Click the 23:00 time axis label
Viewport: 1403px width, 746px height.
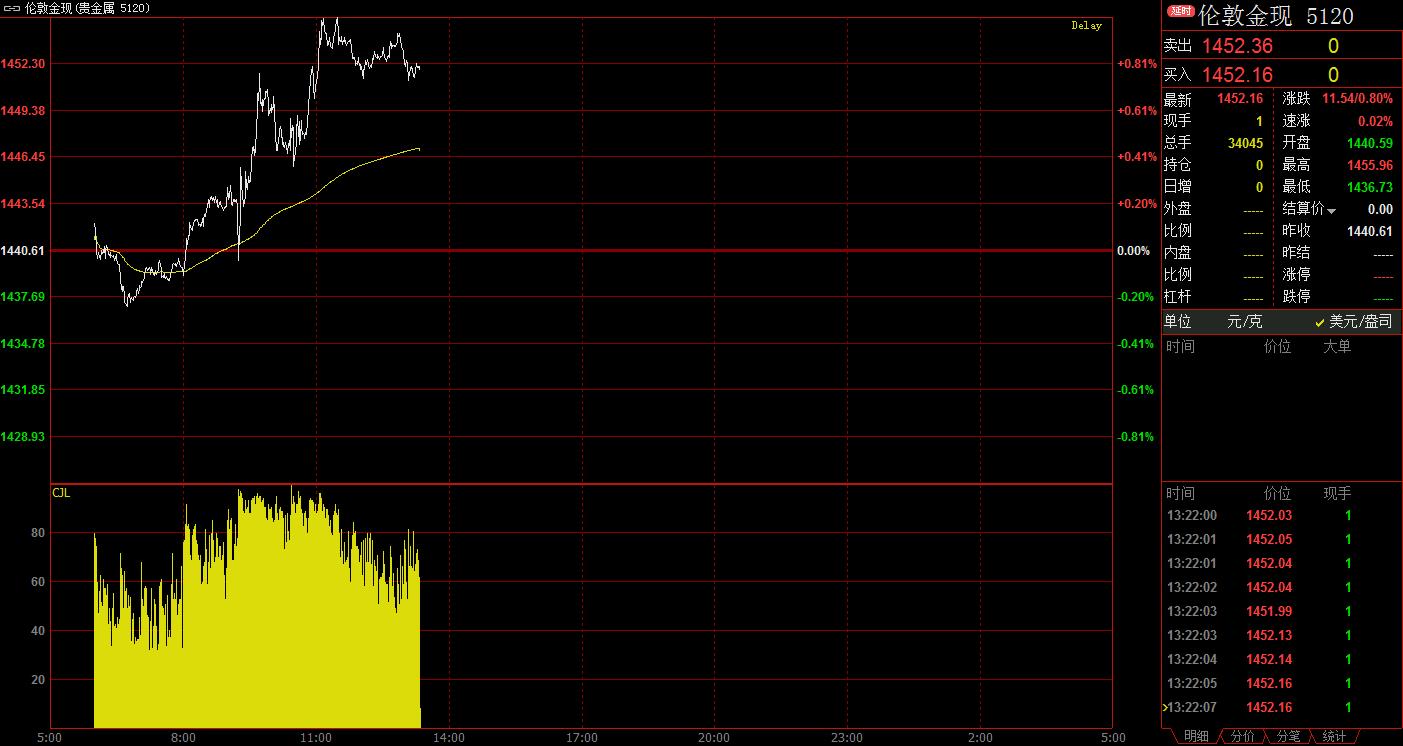point(847,738)
